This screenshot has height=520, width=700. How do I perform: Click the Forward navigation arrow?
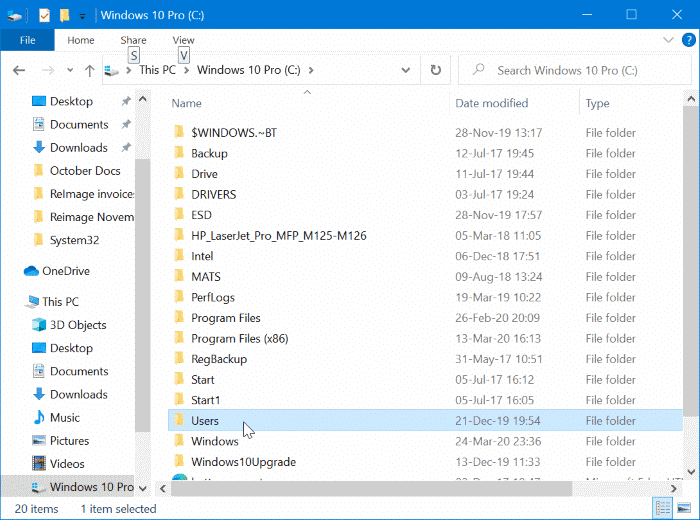48,71
